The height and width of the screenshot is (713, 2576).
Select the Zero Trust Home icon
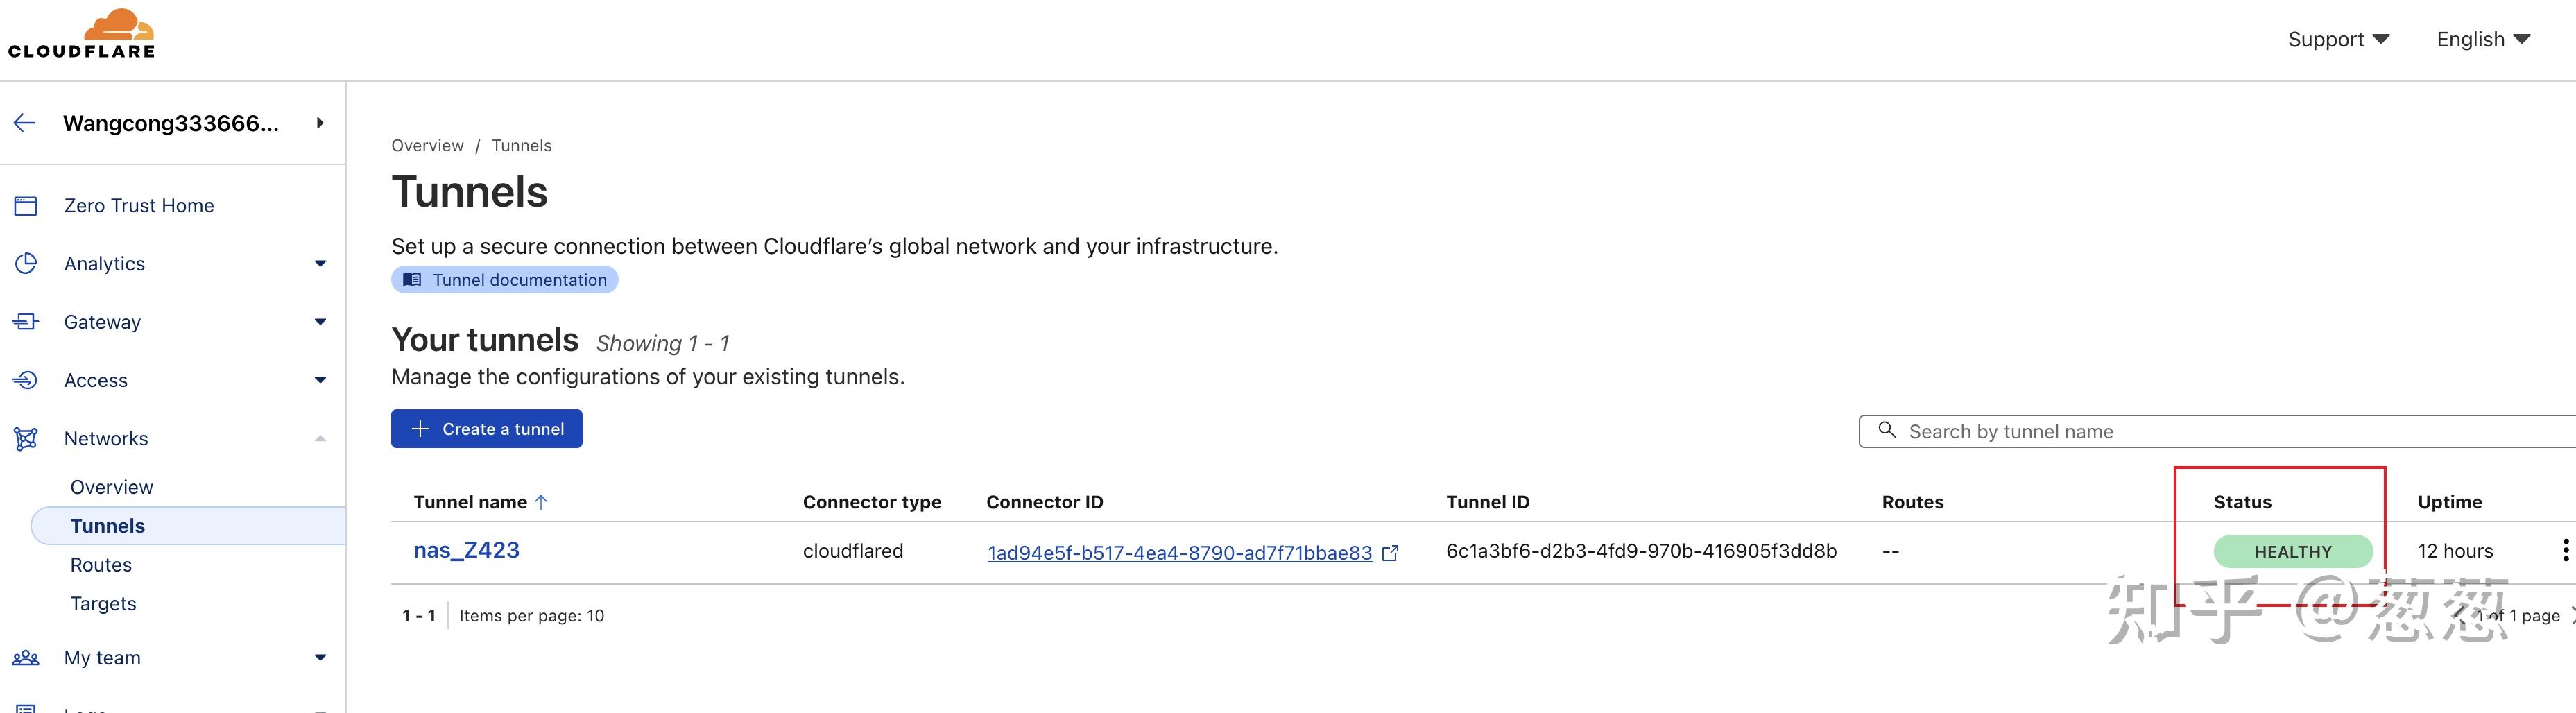tap(26, 205)
